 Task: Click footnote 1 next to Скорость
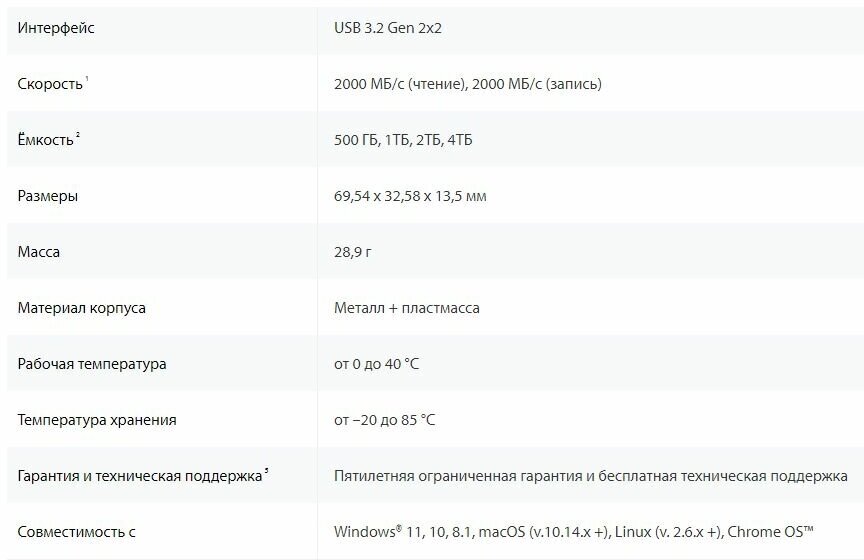tap(87, 79)
